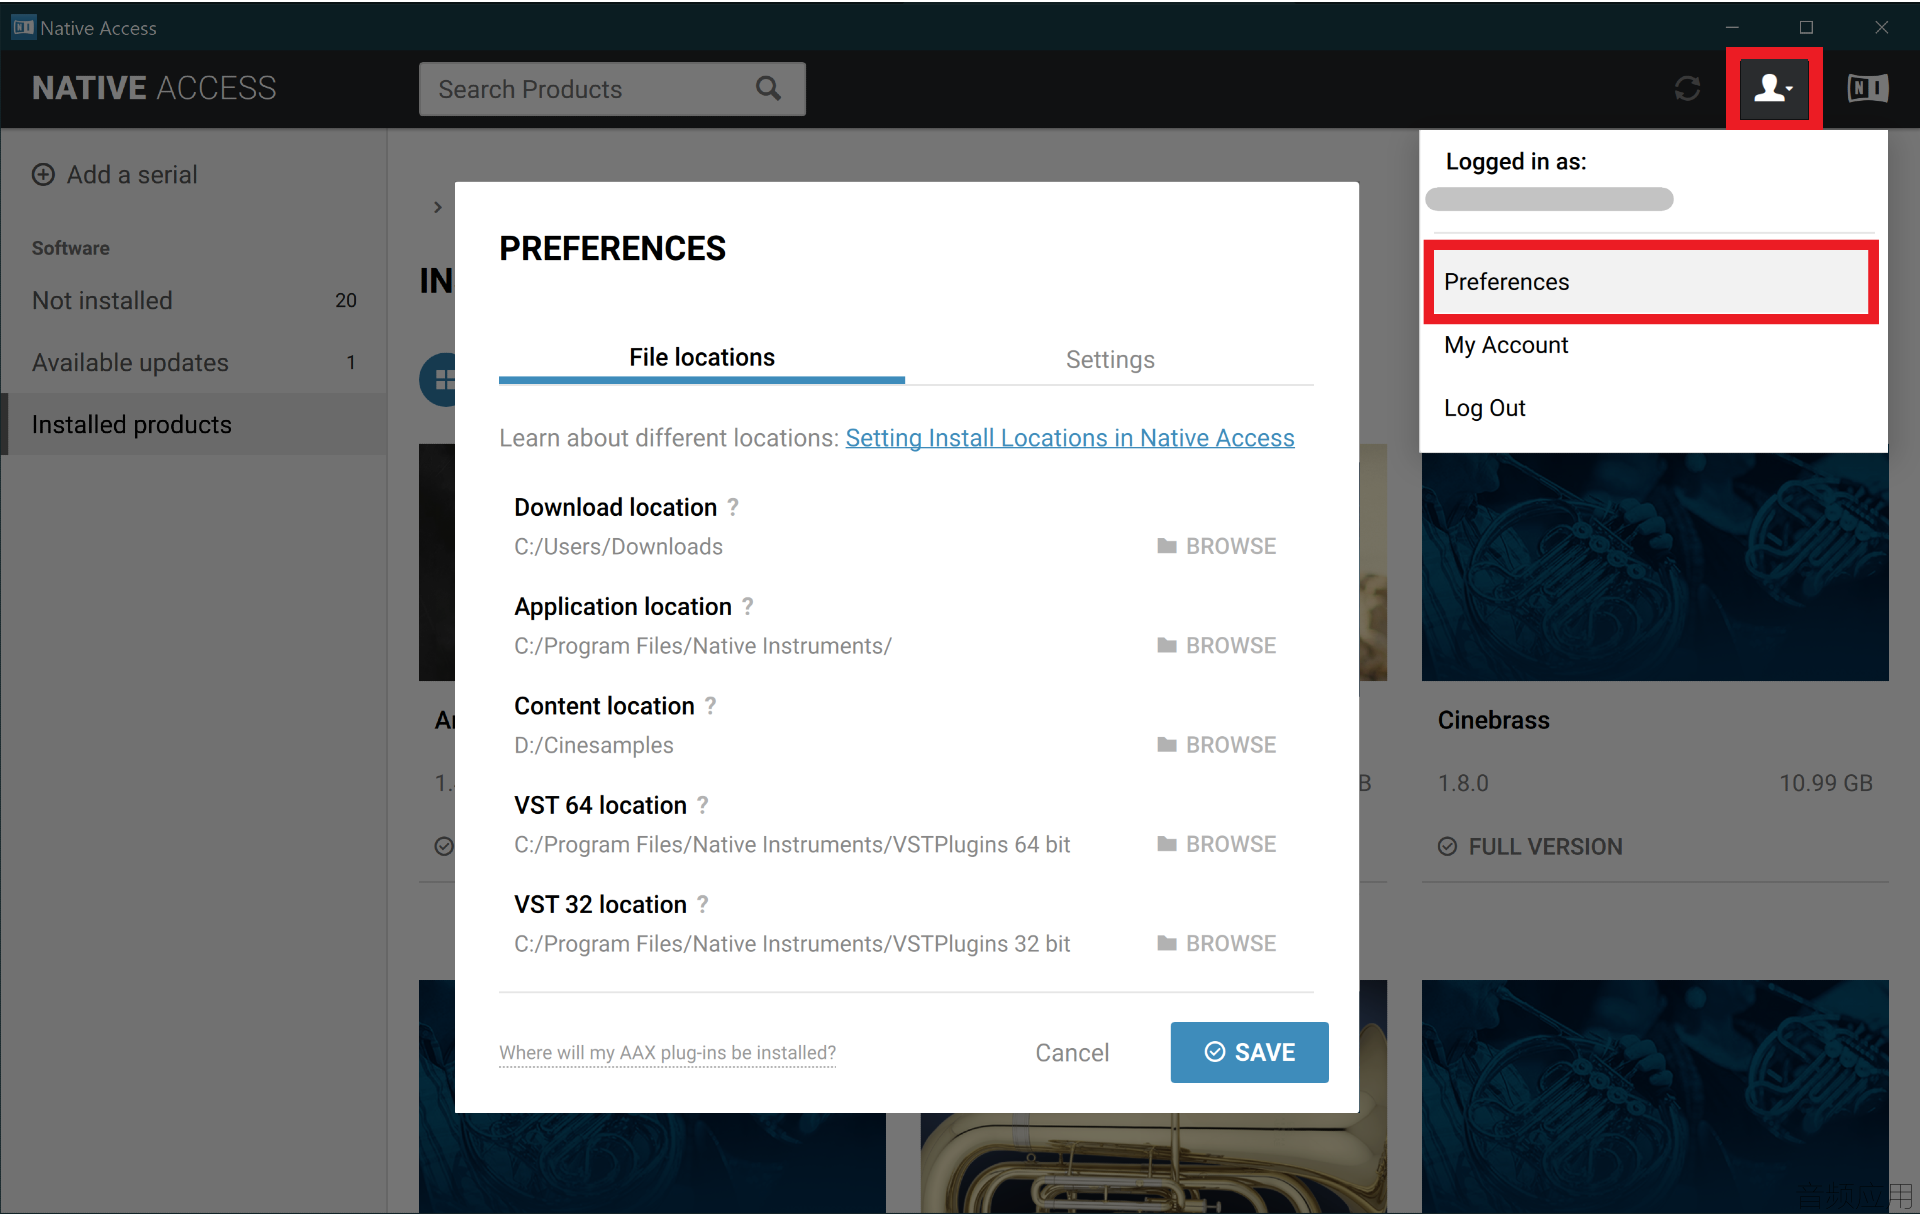Viewport: 1920px width, 1215px height.
Task: Browse for VST 32 location folder
Action: point(1216,943)
